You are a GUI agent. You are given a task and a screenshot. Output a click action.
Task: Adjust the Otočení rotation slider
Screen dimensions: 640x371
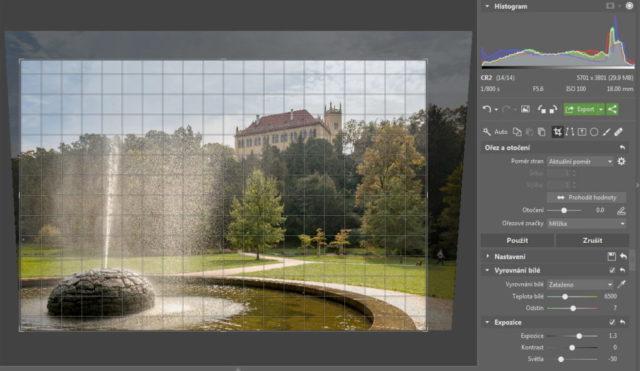point(564,210)
